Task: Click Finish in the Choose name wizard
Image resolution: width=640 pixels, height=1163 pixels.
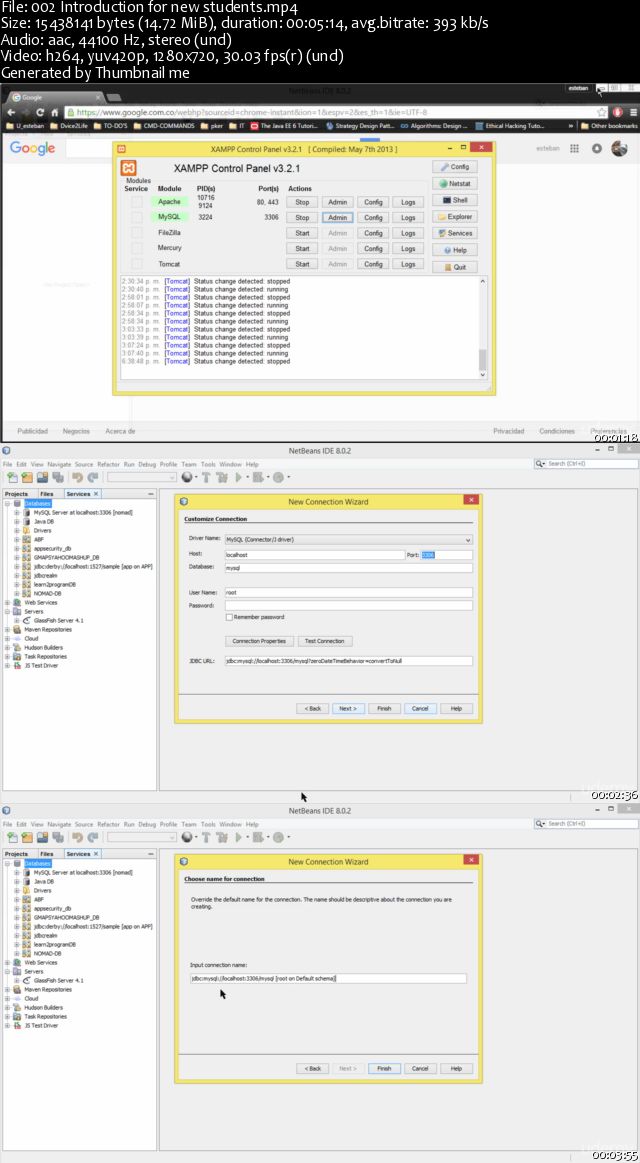Action: (x=384, y=1068)
